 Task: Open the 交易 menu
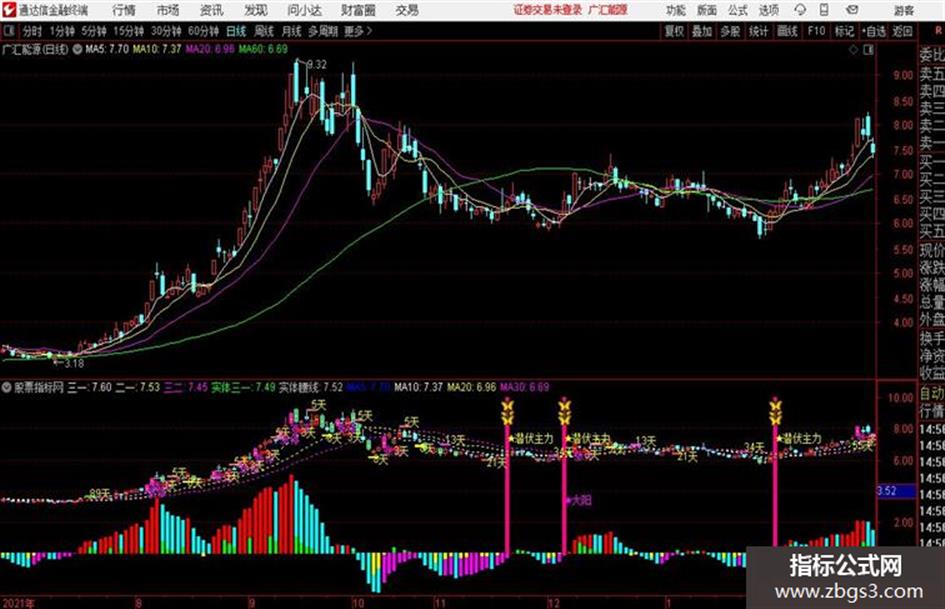pos(407,10)
